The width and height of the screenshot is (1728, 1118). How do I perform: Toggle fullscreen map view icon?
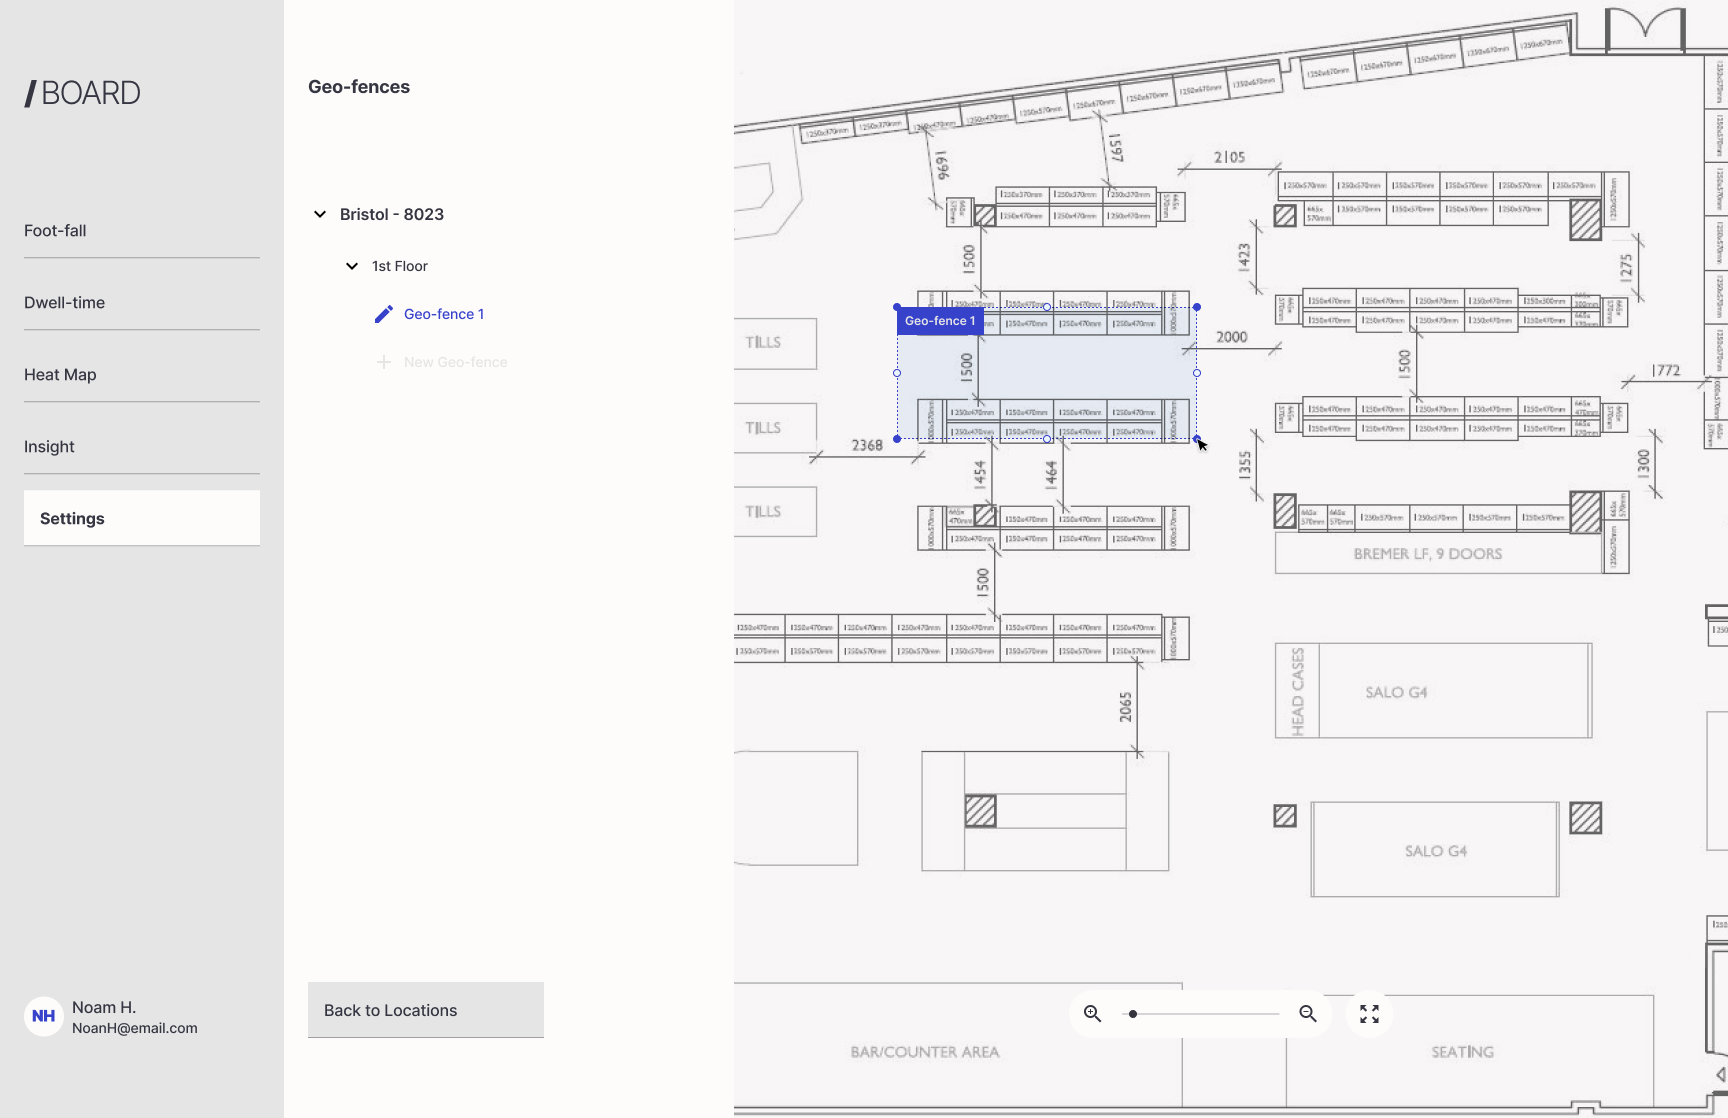coord(1370,1014)
